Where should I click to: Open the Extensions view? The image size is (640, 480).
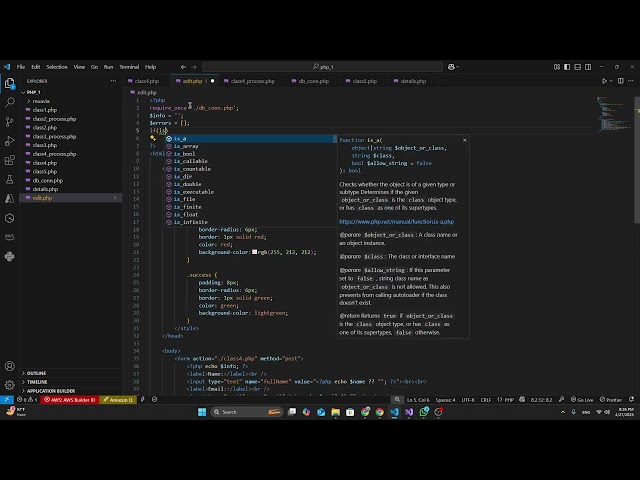pos(10,159)
